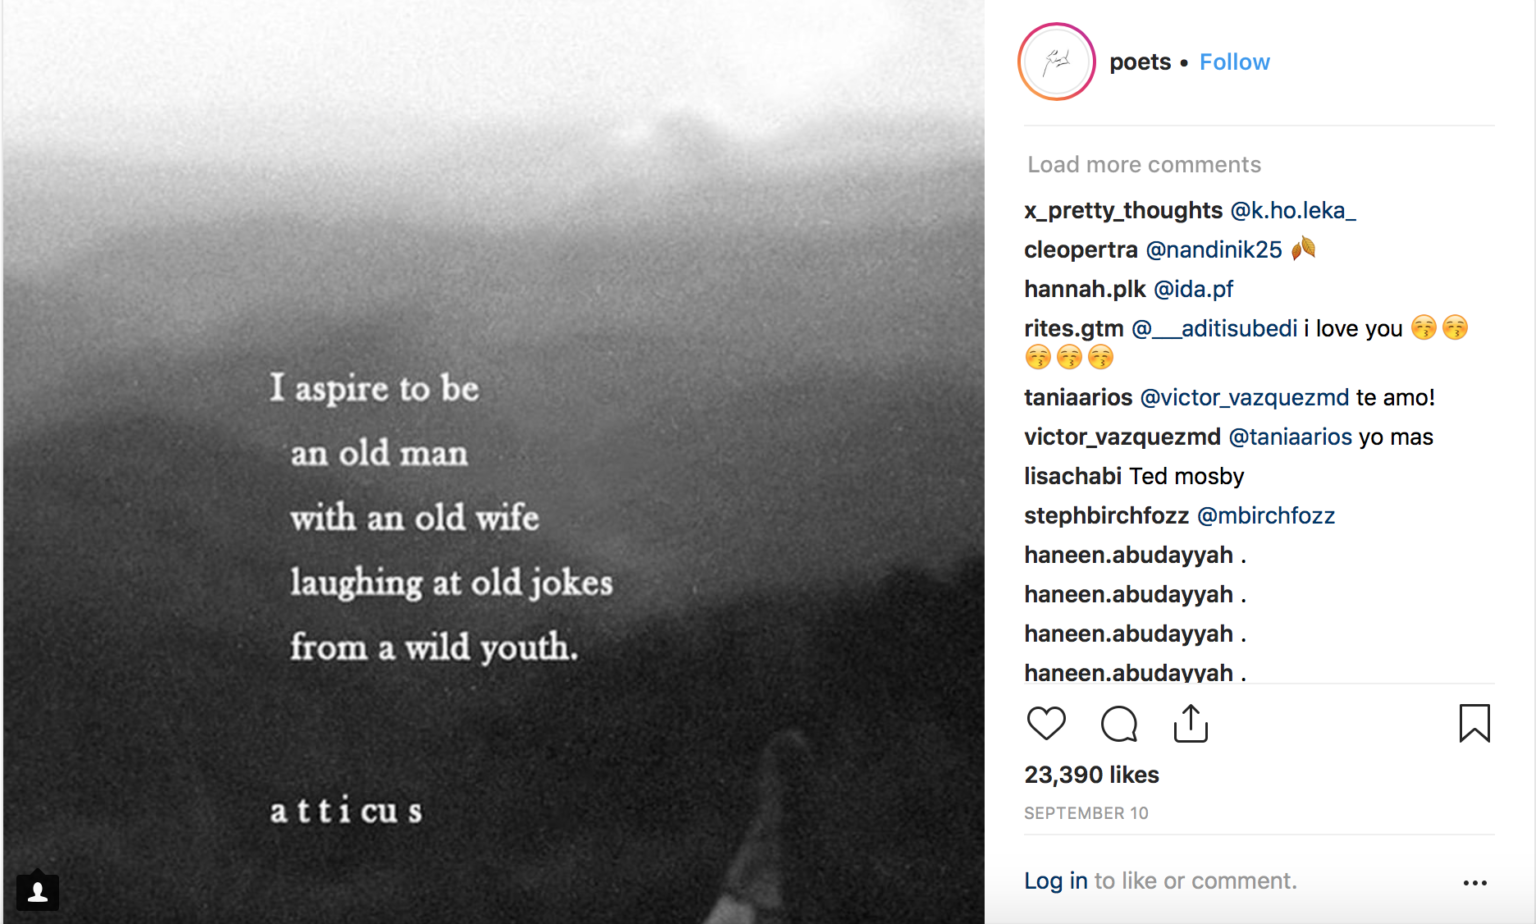The height and width of the screenshot is (924, 1536).
Task: Click the falling leaf emoji in cleopertra's comment
Action: (x=1303, y=249)
